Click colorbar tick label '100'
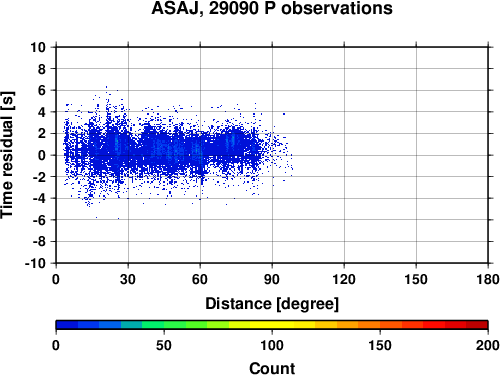This screenshot has height=375, width=500. (x=272, y=345)
